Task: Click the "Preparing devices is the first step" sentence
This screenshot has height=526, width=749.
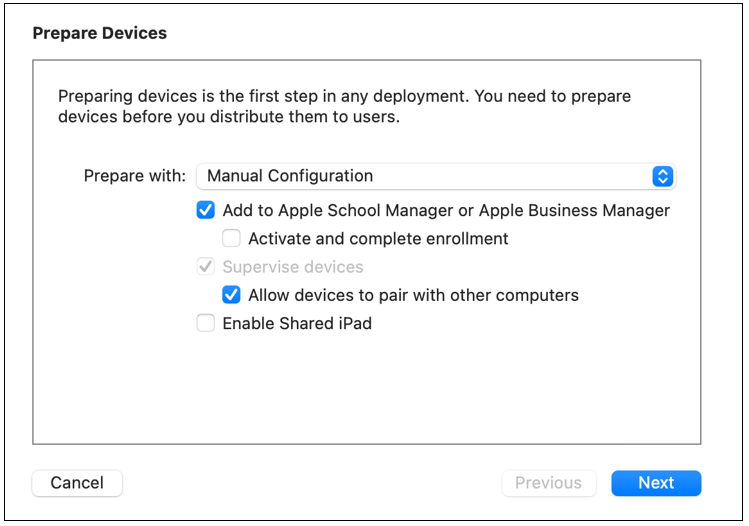Action: [x=344, y=97]
